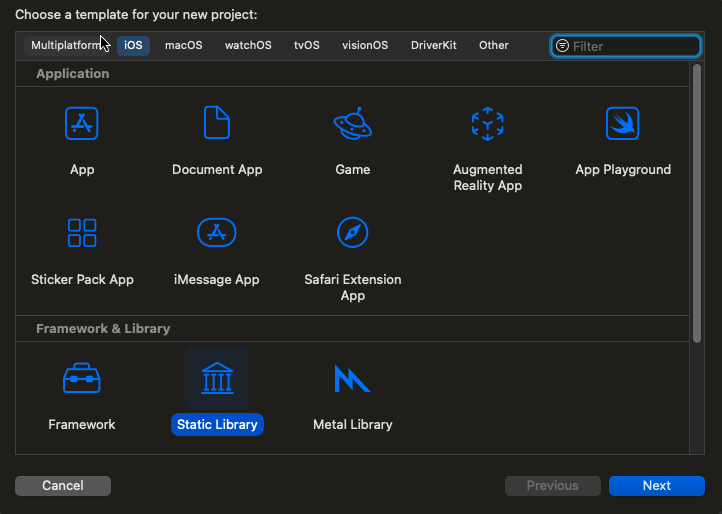The width and height of the screenshot is (722, 514).
Task: Choose the Safari Extension App compass icon
Action: point(353,233)
